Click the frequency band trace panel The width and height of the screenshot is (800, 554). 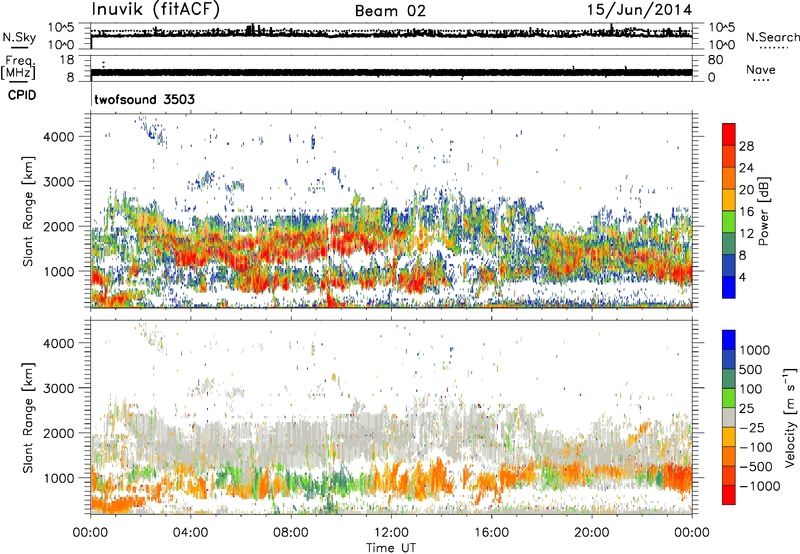coord(391,68)
